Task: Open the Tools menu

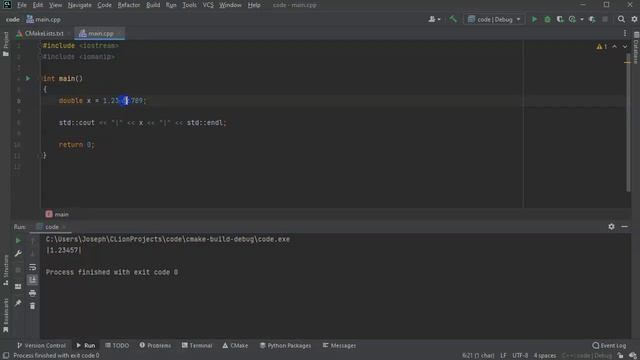Action: pos(189,5)
